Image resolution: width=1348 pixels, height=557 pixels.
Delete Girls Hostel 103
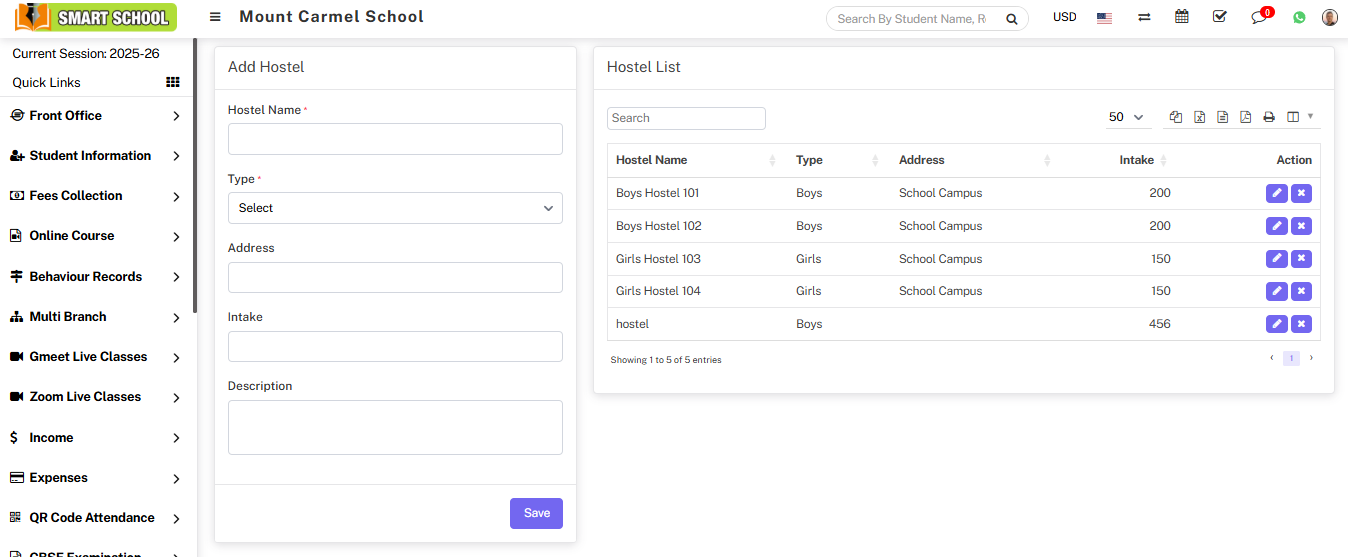(x=1301, y=259)
